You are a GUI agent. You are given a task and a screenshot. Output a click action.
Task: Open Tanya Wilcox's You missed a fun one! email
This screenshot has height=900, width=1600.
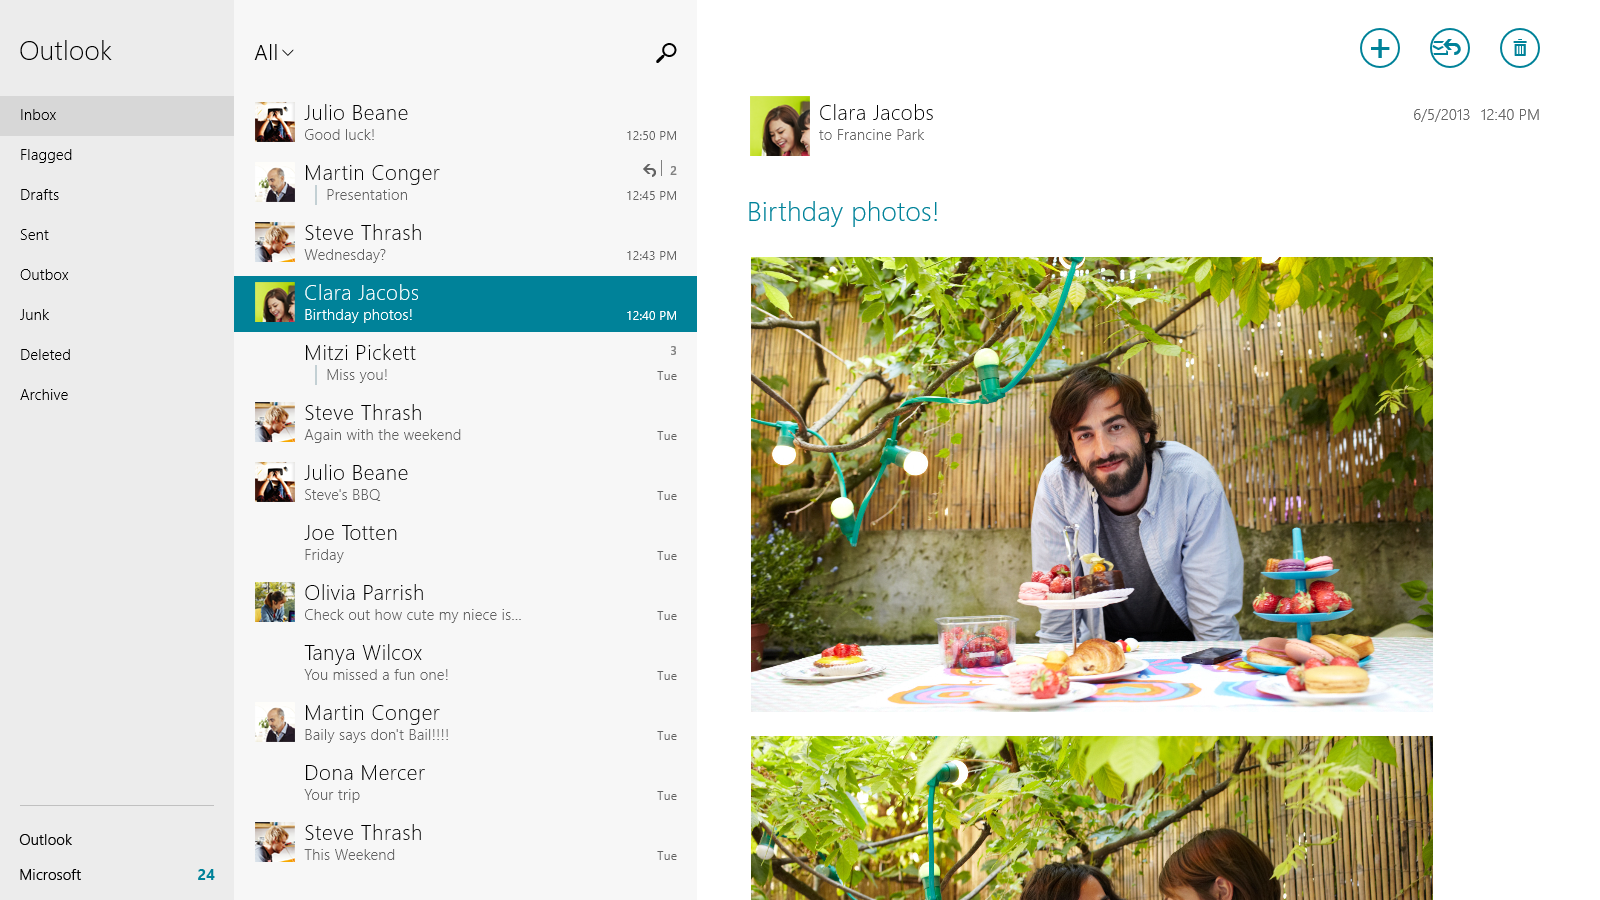point(465,663)
